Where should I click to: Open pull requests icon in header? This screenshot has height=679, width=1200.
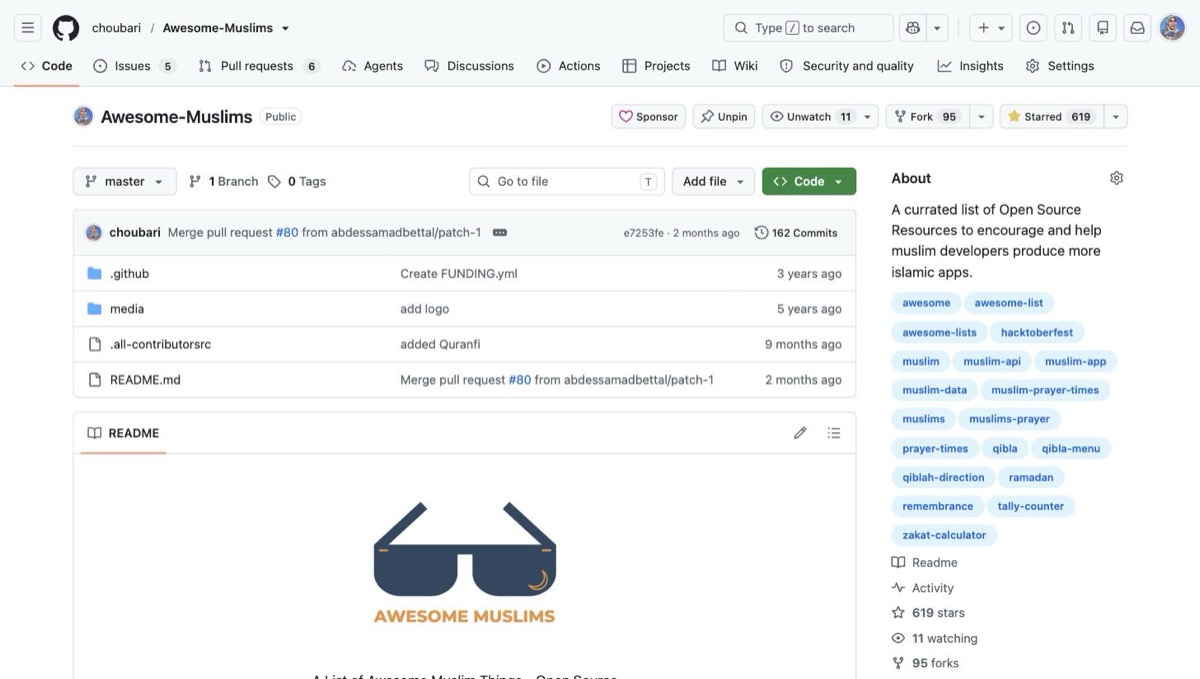coord(1068,28)
